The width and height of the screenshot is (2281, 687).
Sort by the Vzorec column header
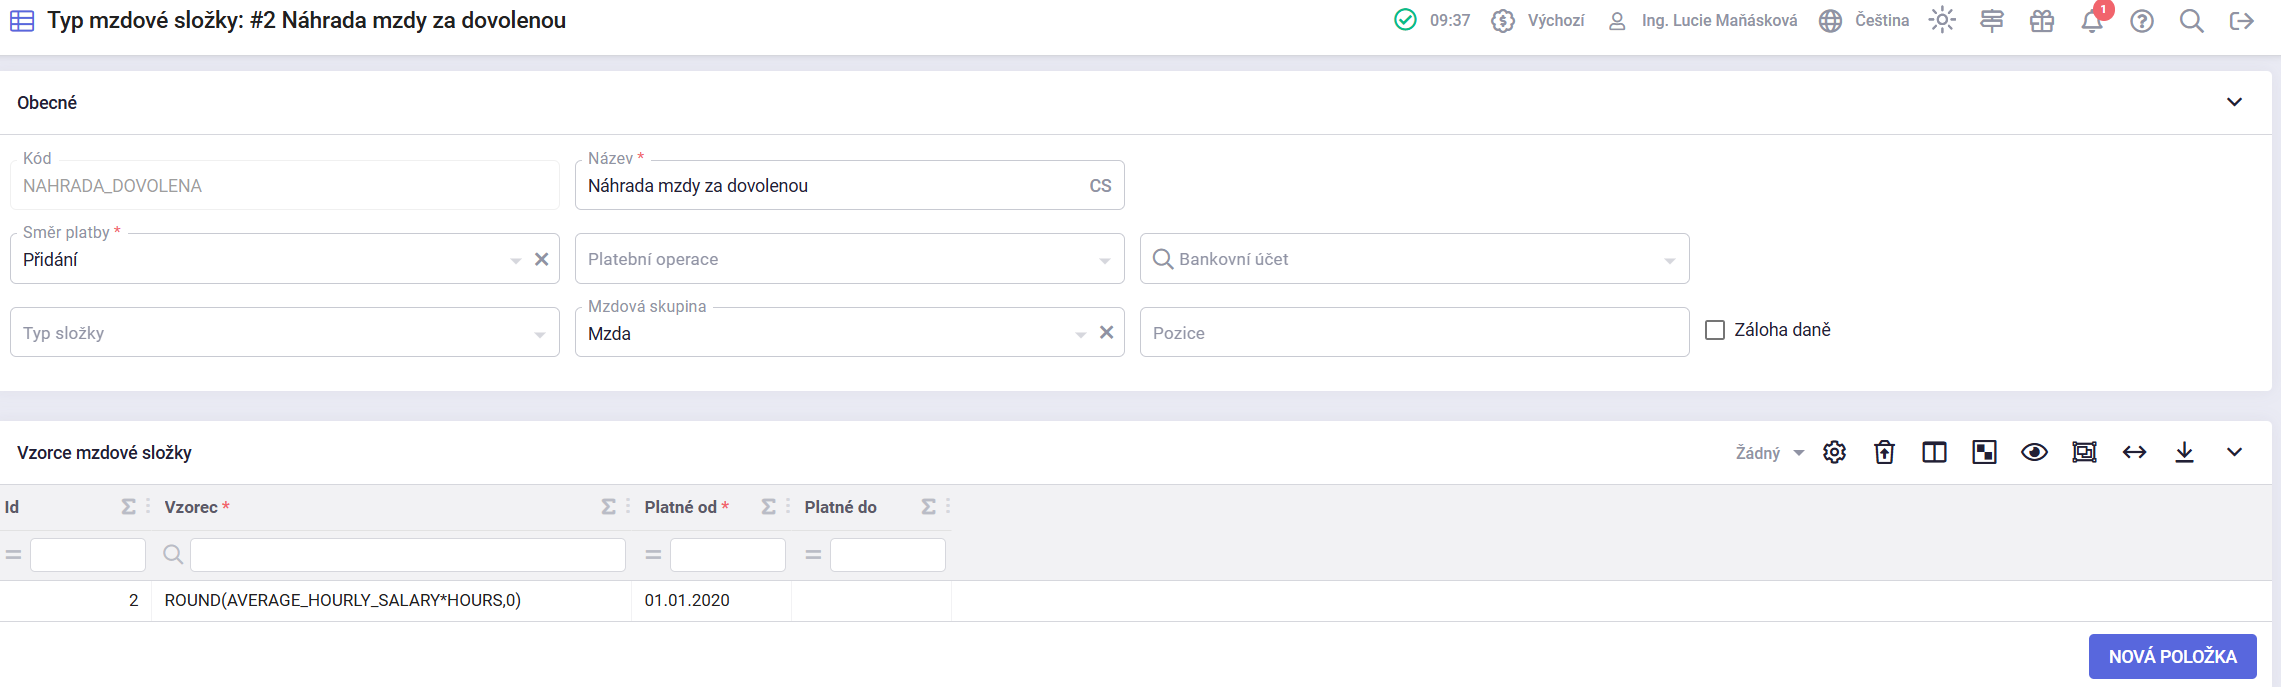point(191,508)
